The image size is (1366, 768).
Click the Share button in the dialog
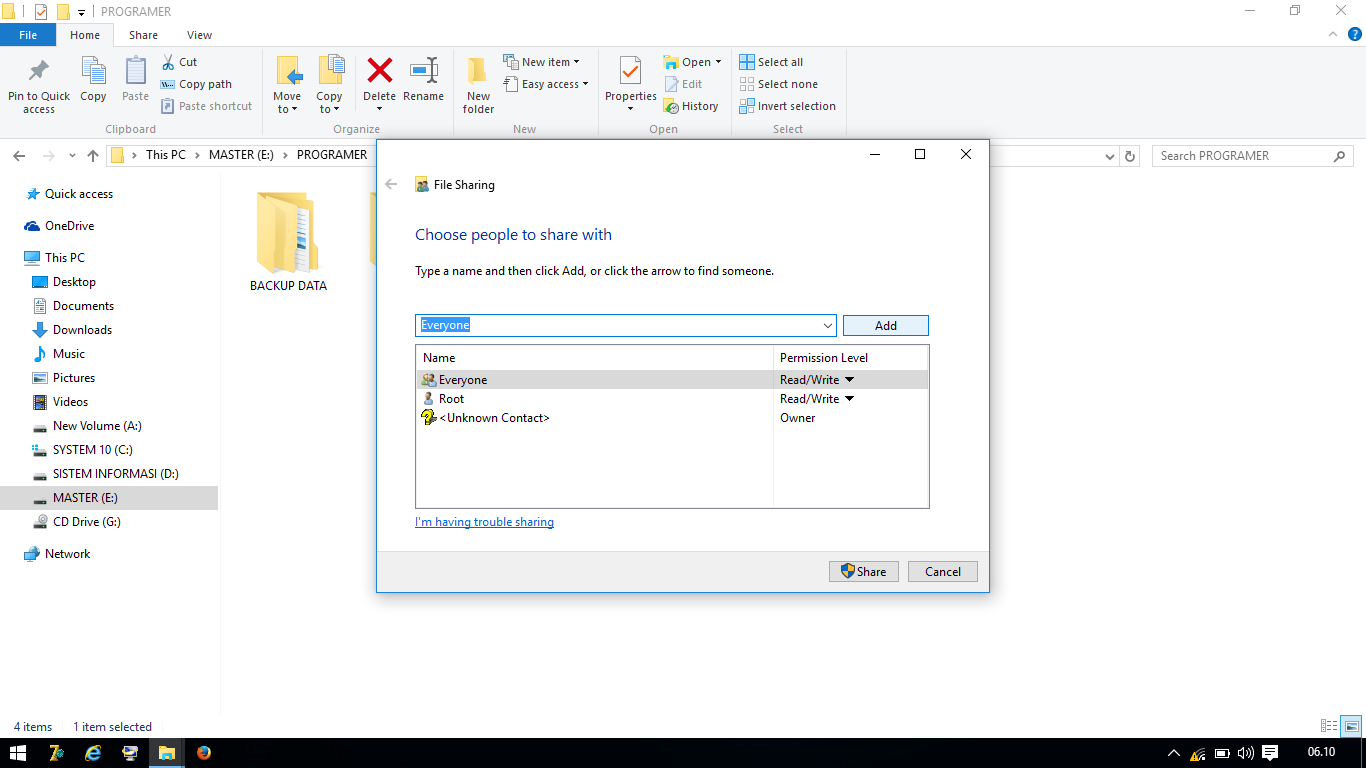tap(864, 572)
